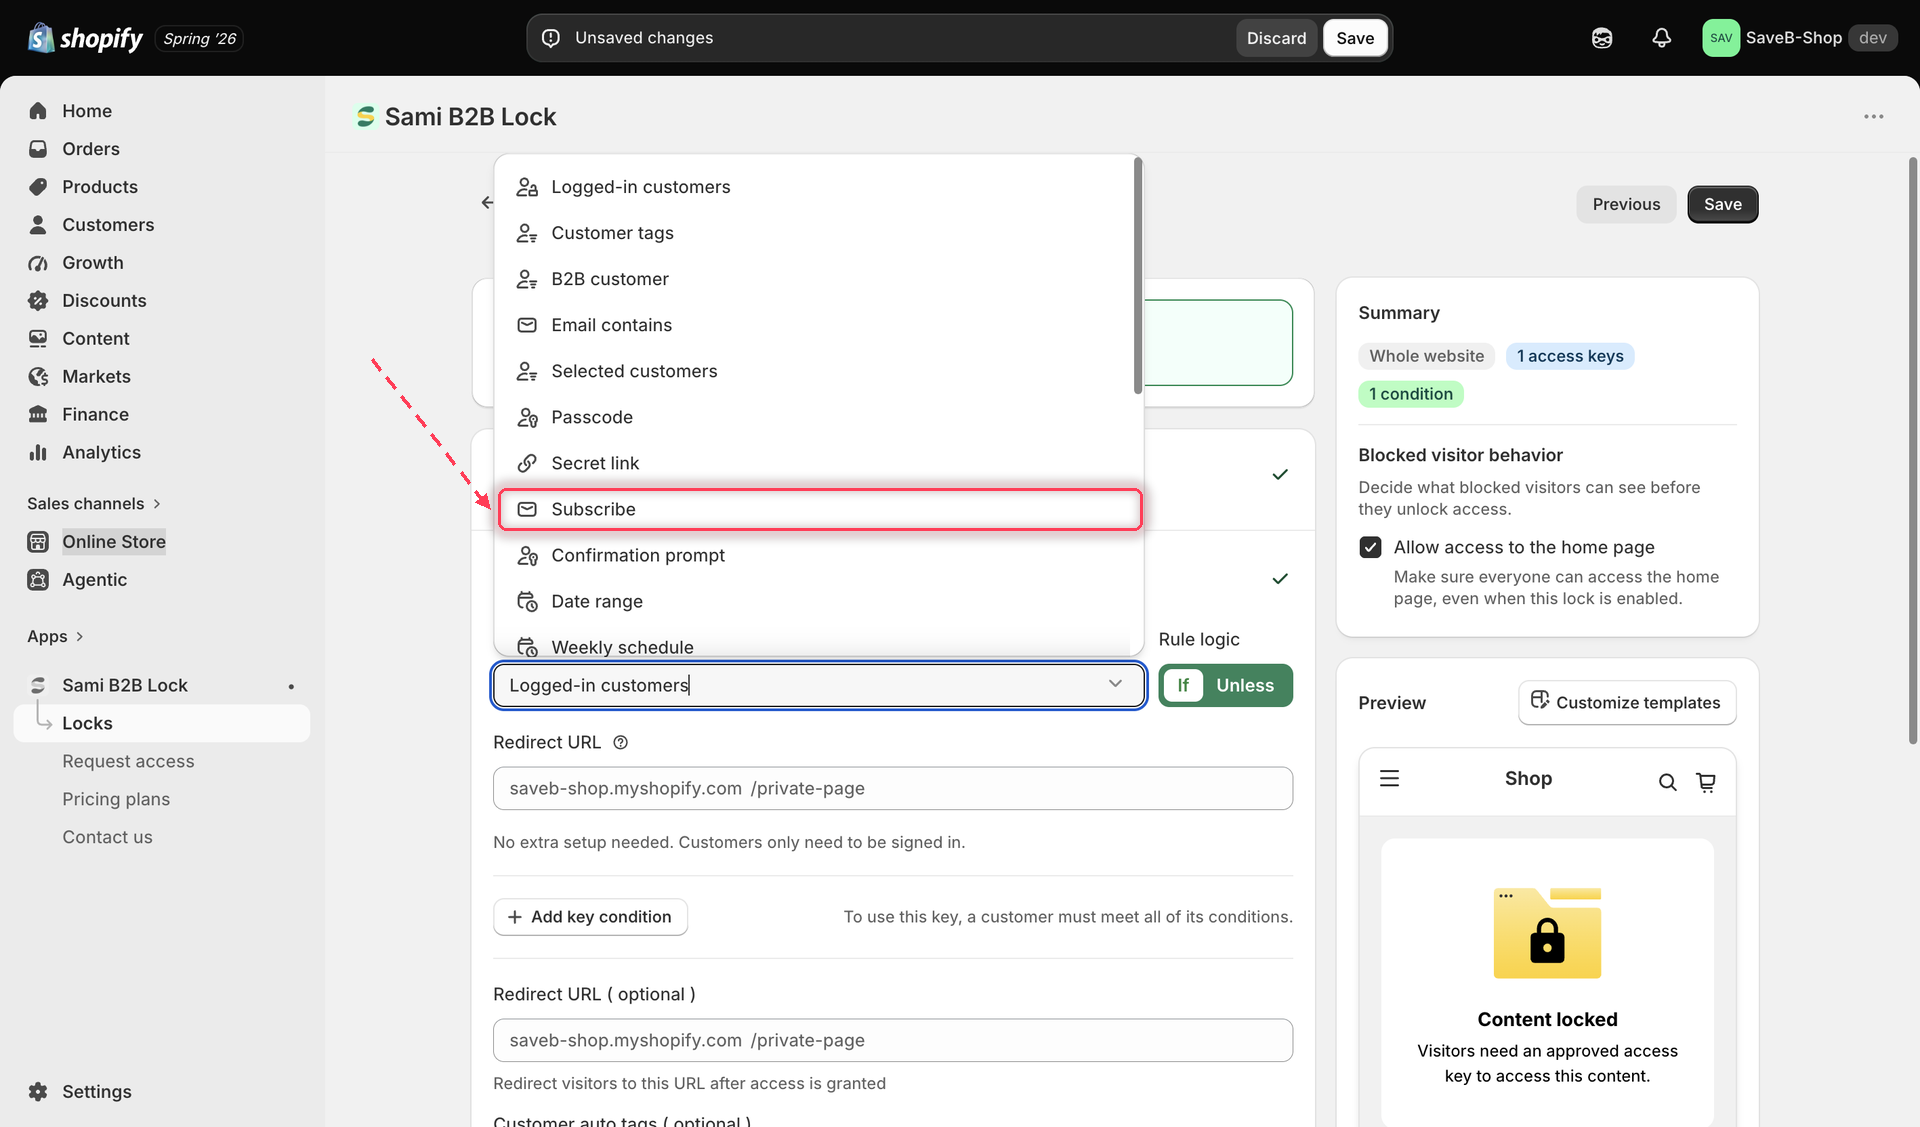Click the Shopify logo

[85, 38]
